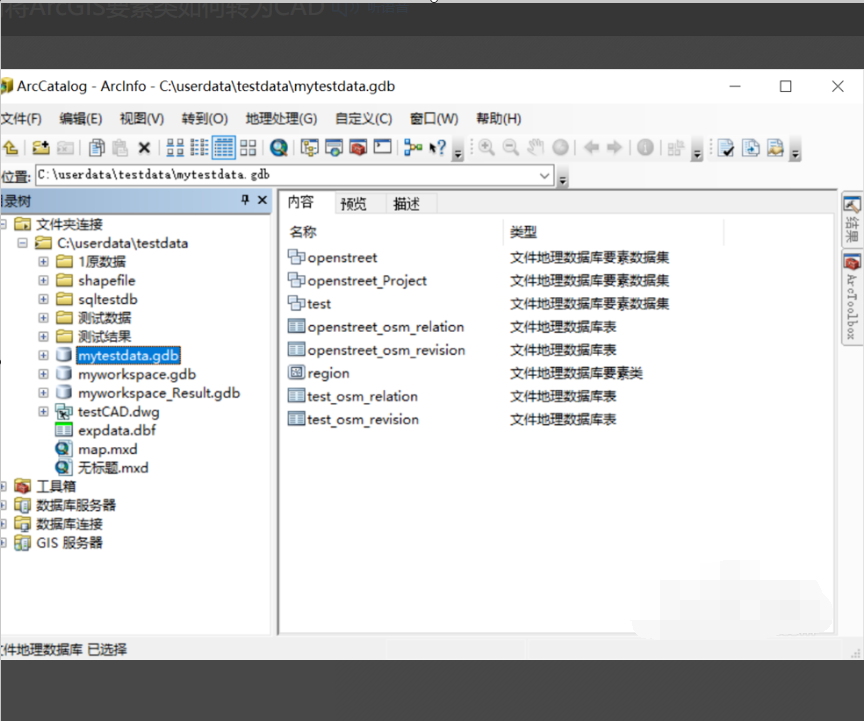864x721 pixels.
Task: Open the location path dropdown
Action: pyautogui.click(x=544, y=176)
